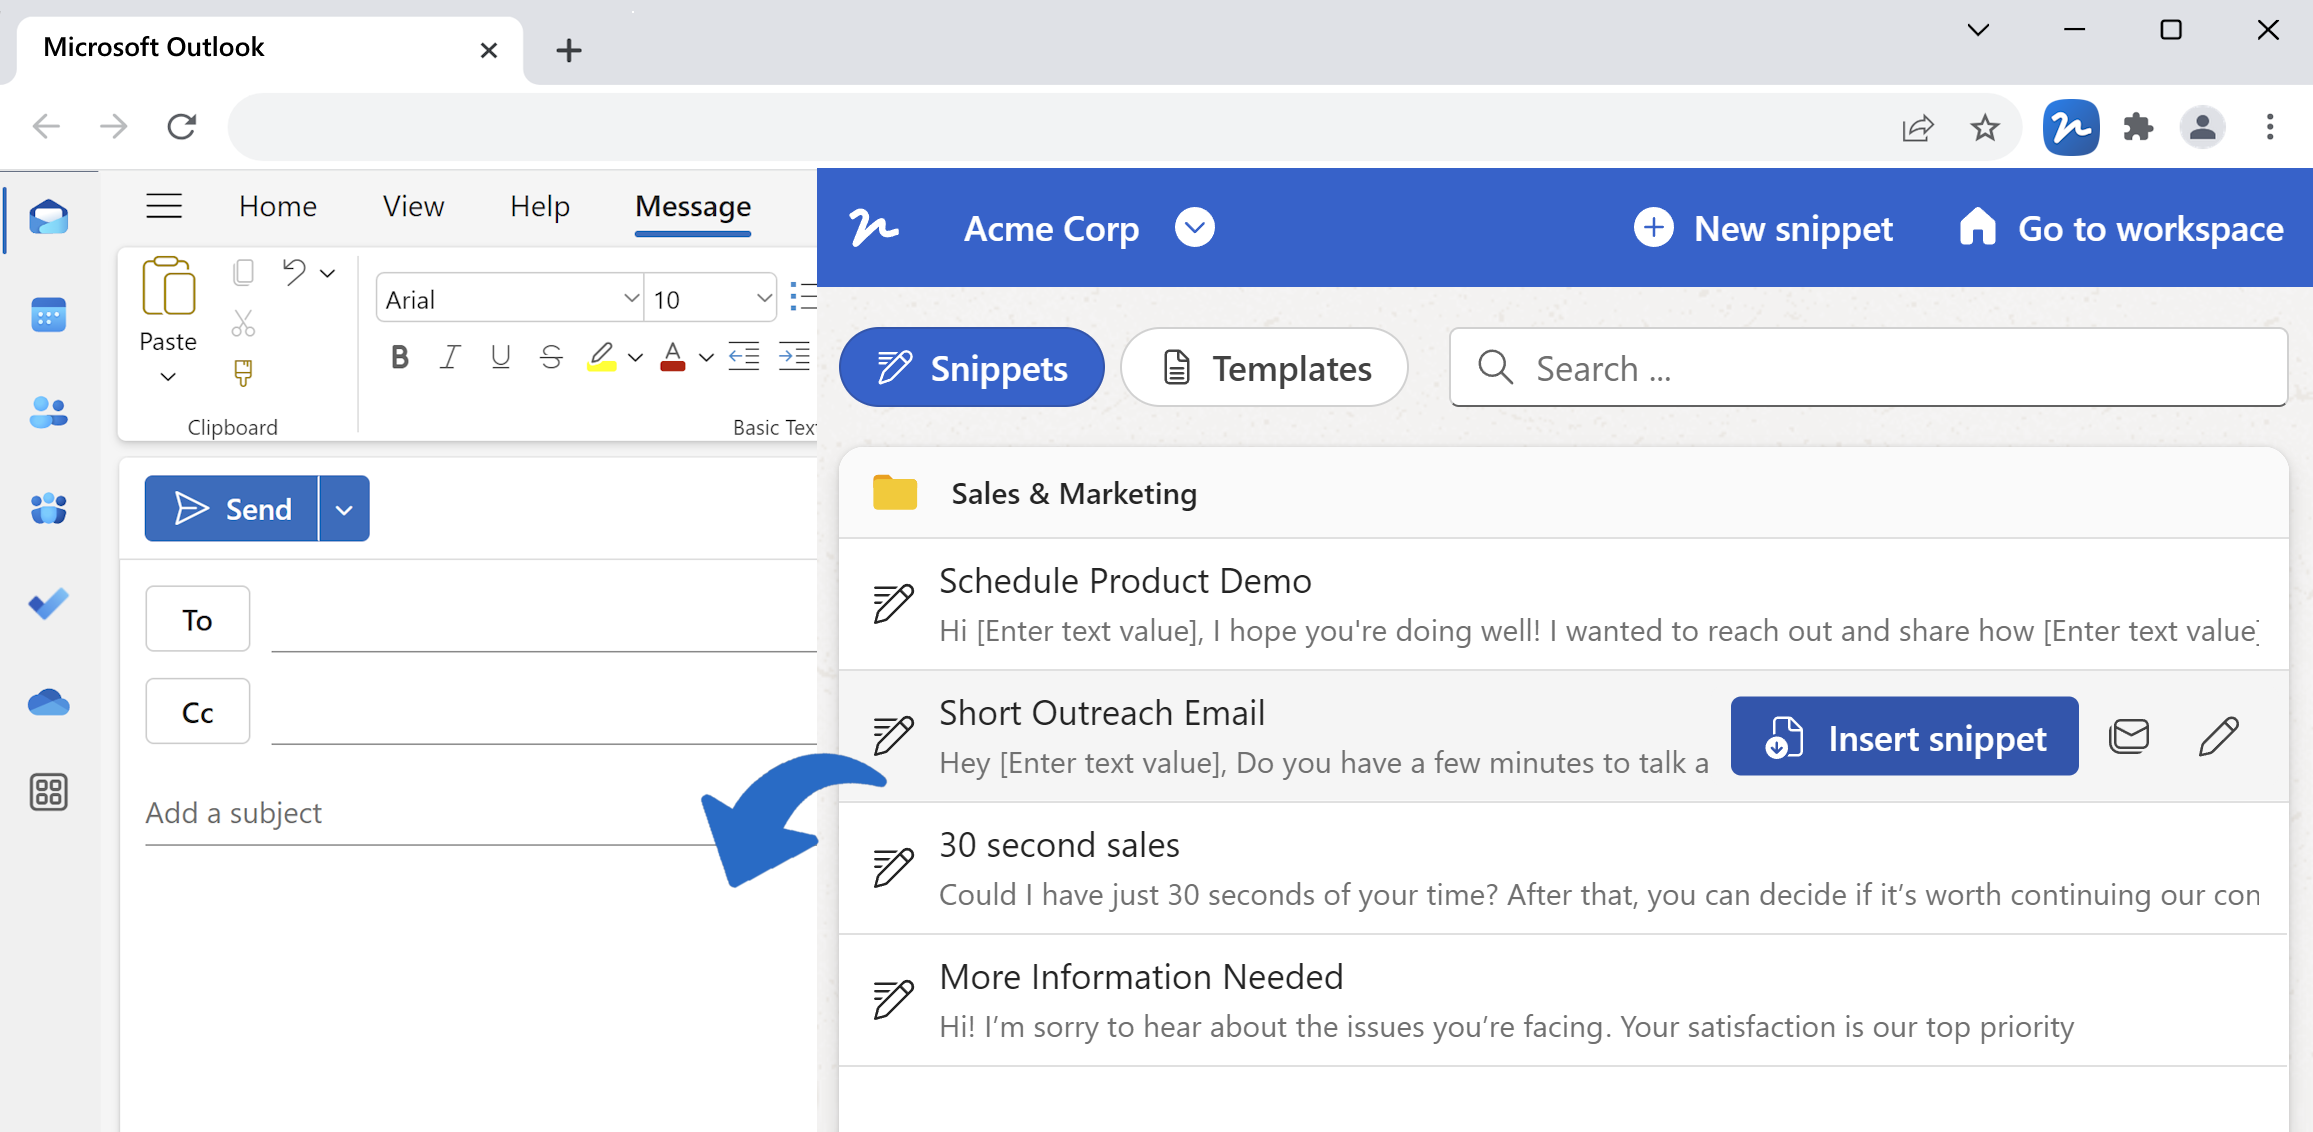
Task: Open the font color dropdown arrow
Action: (706, 358)
